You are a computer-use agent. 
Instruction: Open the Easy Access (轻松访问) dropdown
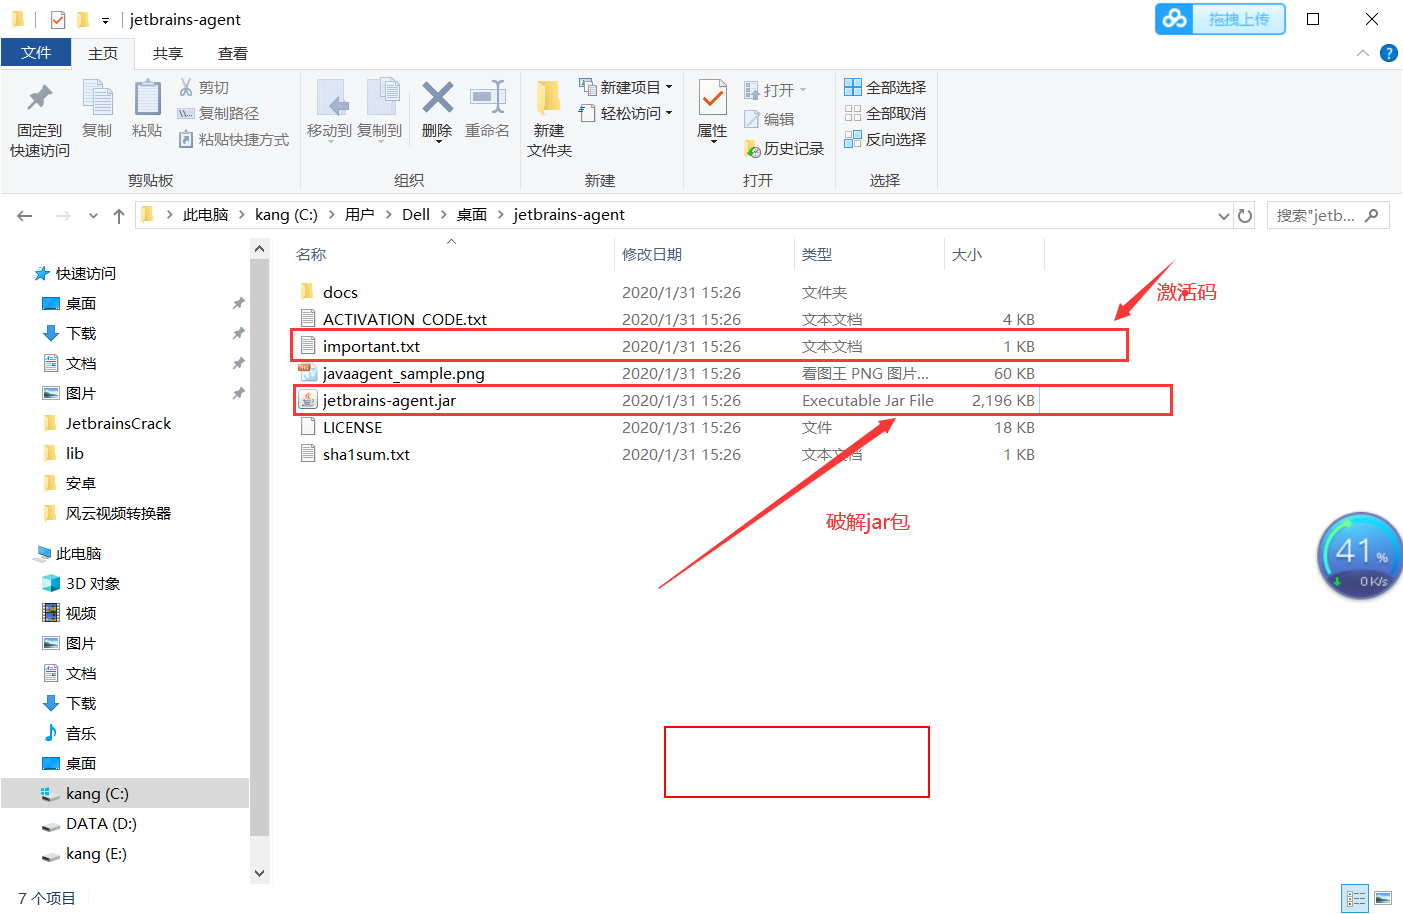tap(627, 114)
